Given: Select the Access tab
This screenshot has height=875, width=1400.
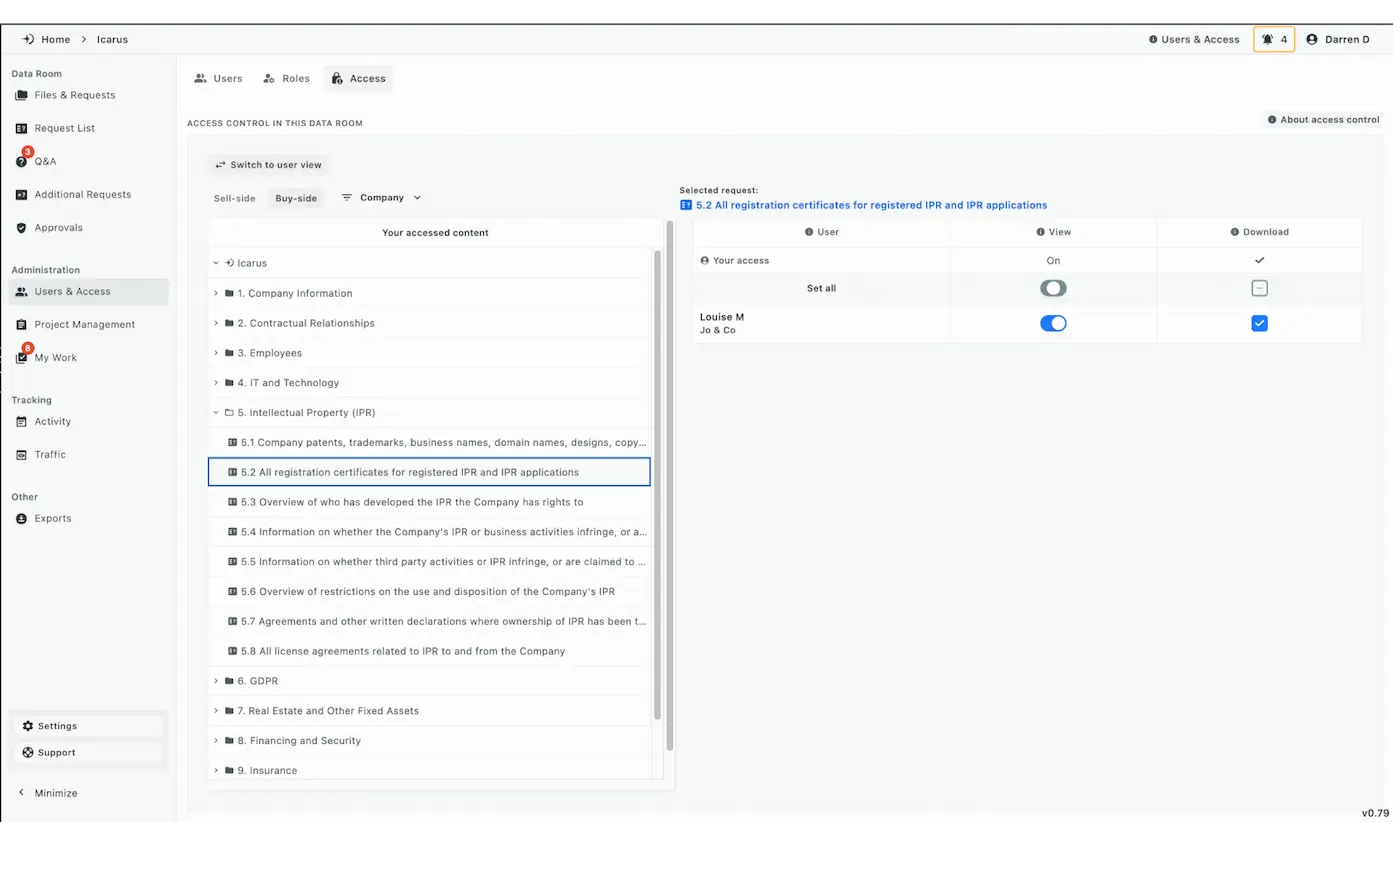Looking at the screenshot, I should click(358, 78).
